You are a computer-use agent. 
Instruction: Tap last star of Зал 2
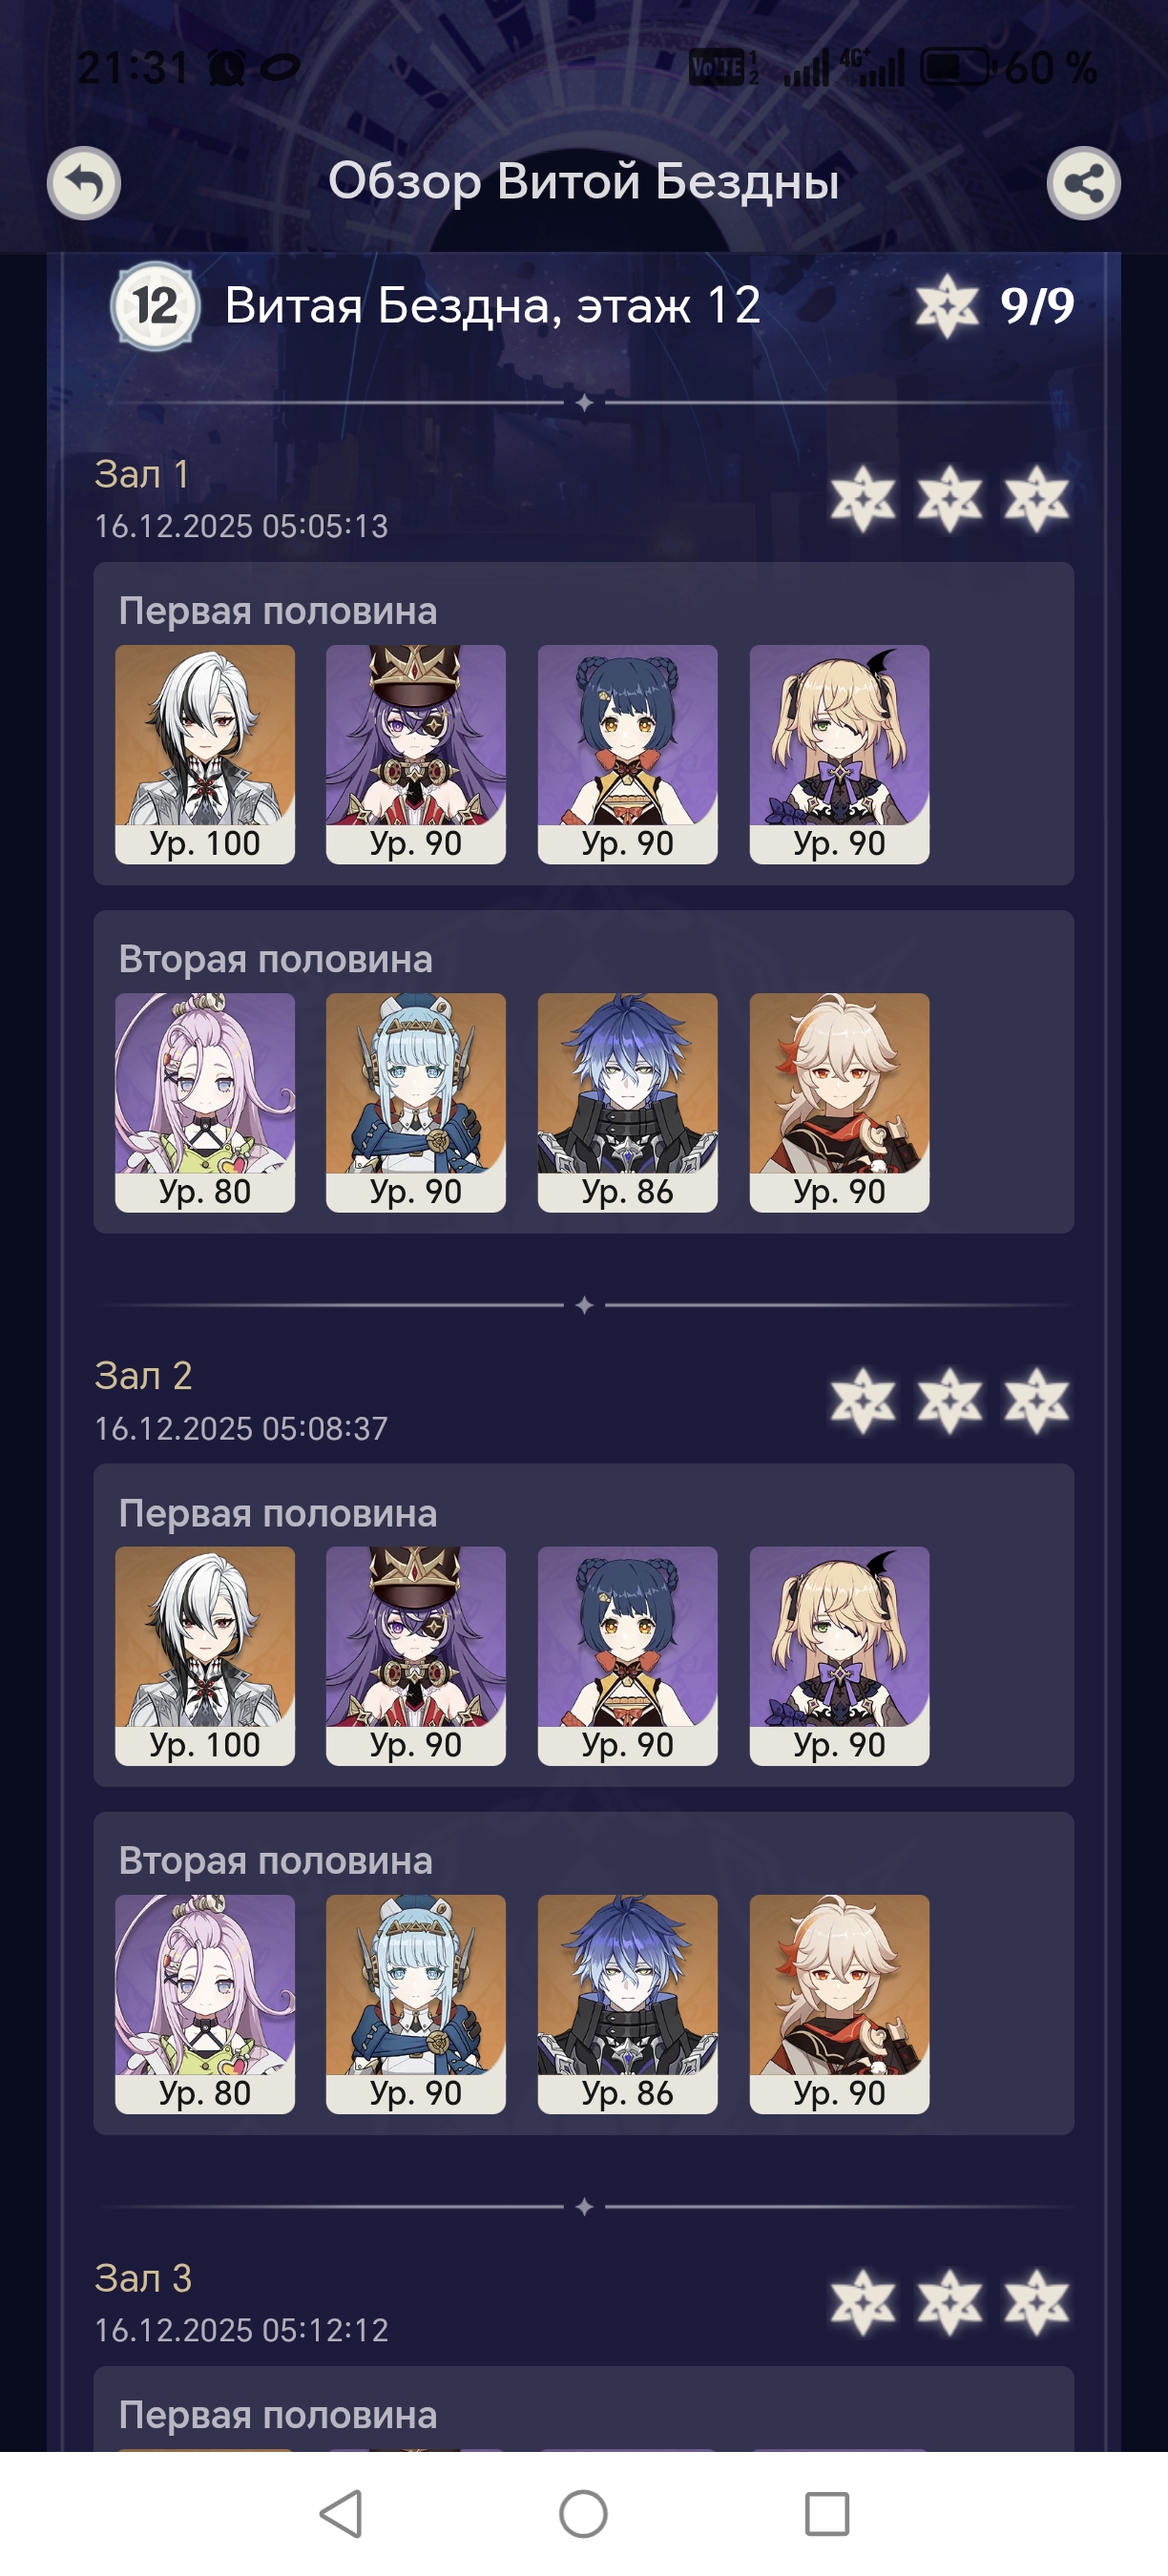[x=1037, y=1401]
